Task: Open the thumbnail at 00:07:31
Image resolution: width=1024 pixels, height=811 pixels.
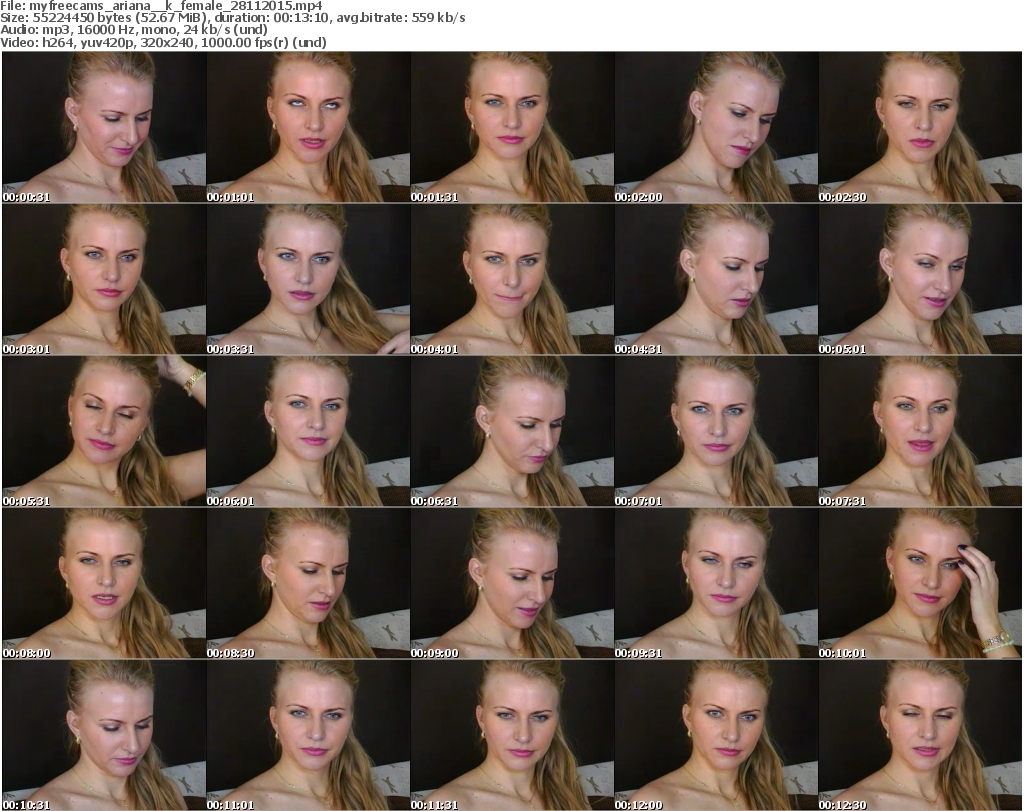Action: (x=920, y=432)
